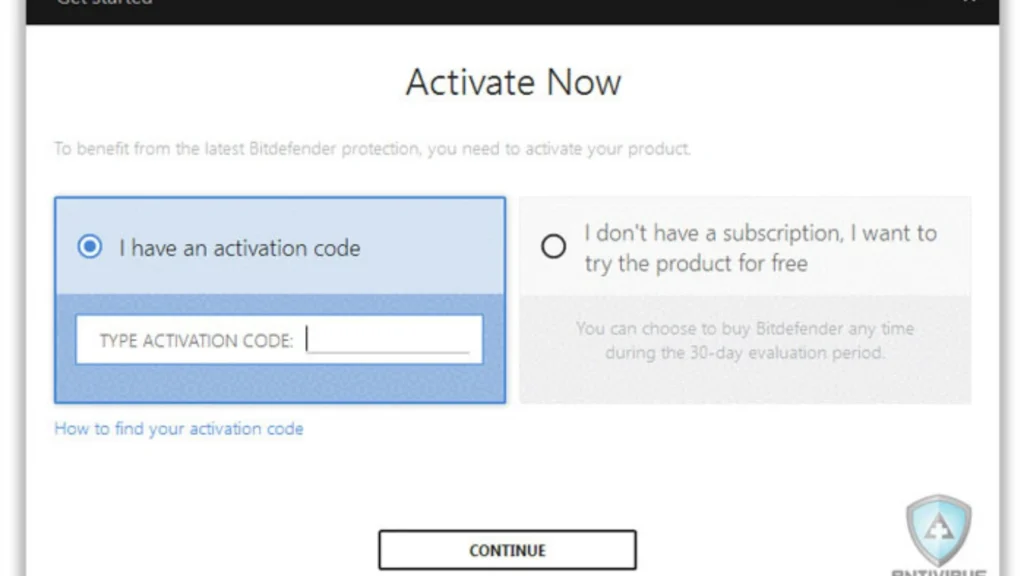Select the Activate Now heading
The height and width of the screenshot is (576, 1024).
[x=512, y=83]
